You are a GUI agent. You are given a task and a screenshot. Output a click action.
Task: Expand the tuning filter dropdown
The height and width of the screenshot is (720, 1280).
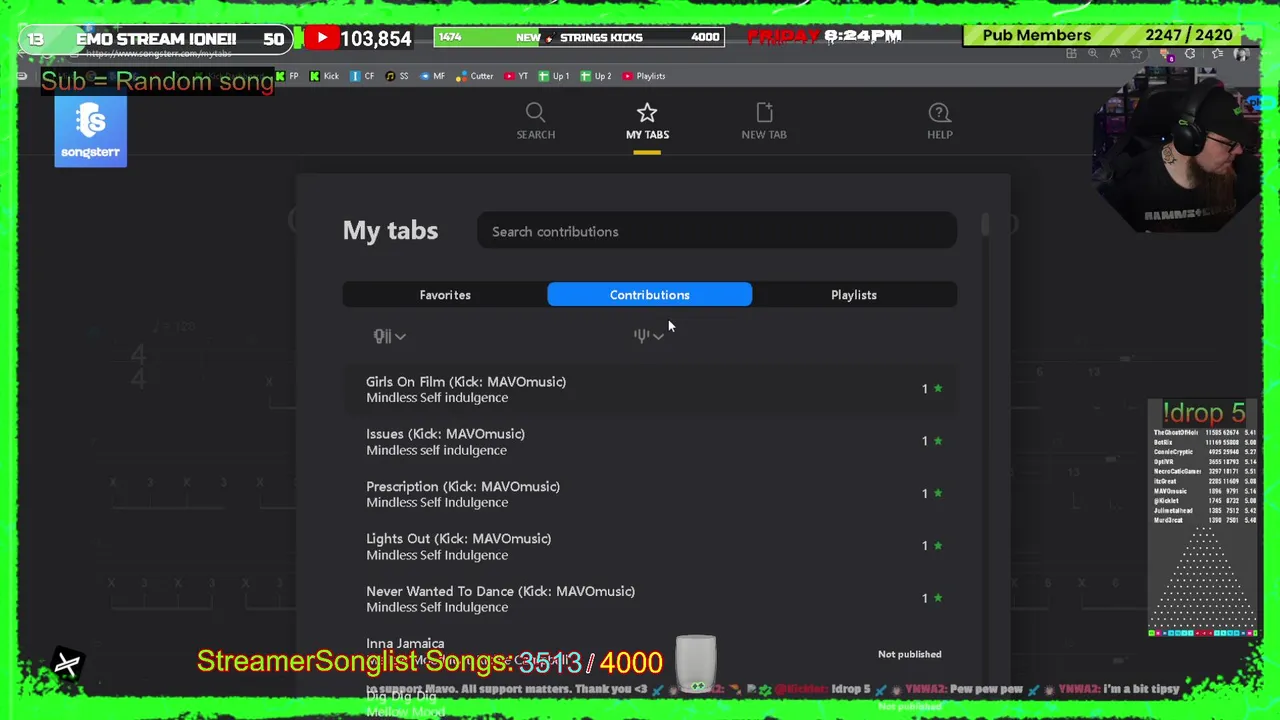click(649, 336)
